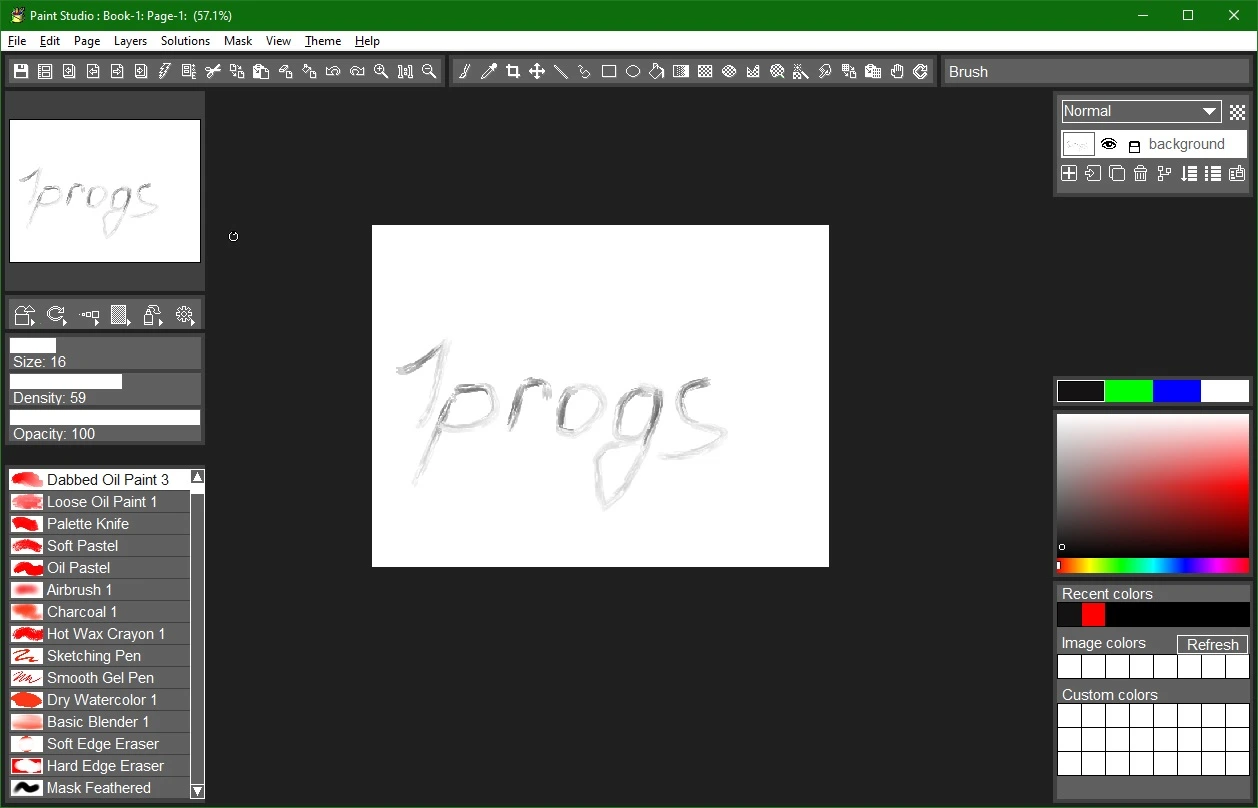This screenshot has height=808, width=1258.
Task: Click the Refresh image colors button
Action: (1213, 644)
